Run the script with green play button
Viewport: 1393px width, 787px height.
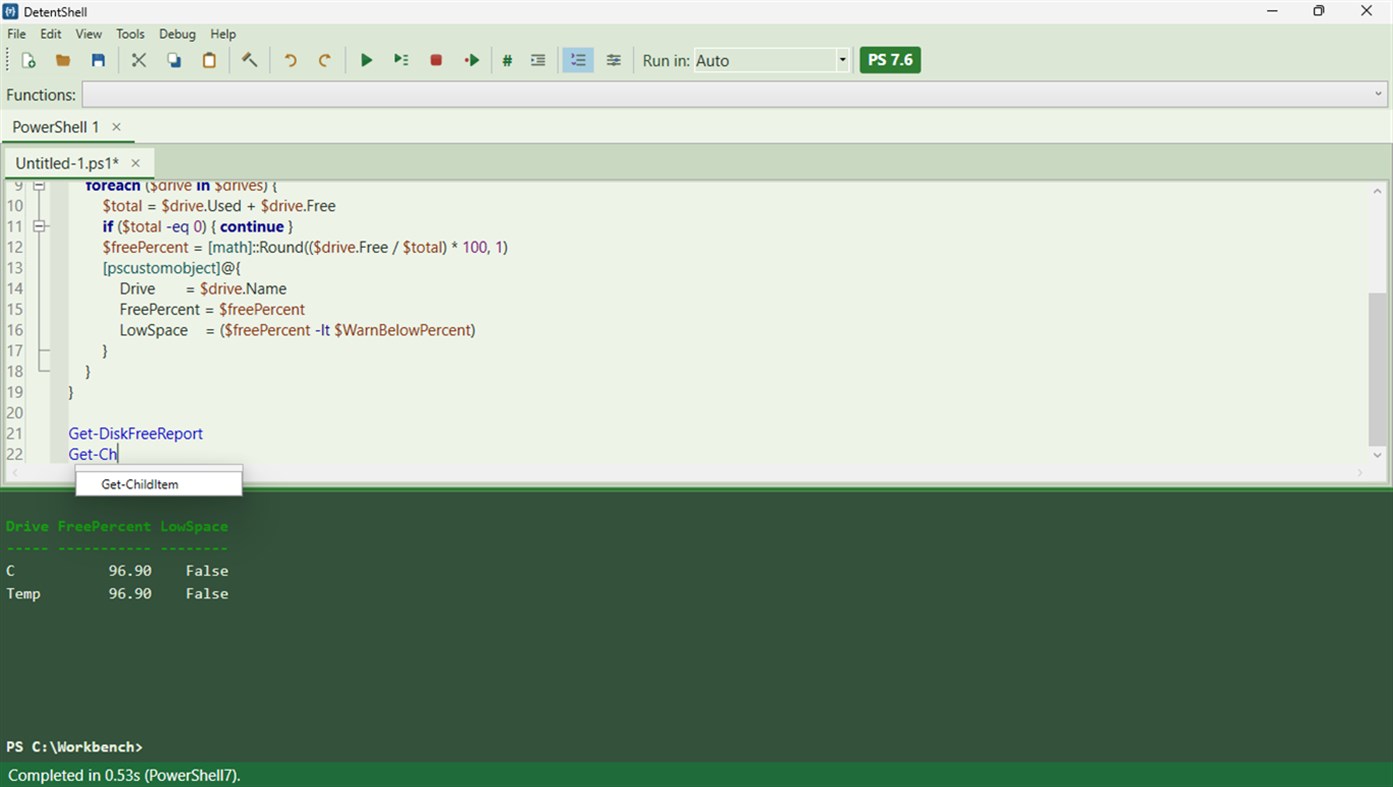(x=366, y=60)
